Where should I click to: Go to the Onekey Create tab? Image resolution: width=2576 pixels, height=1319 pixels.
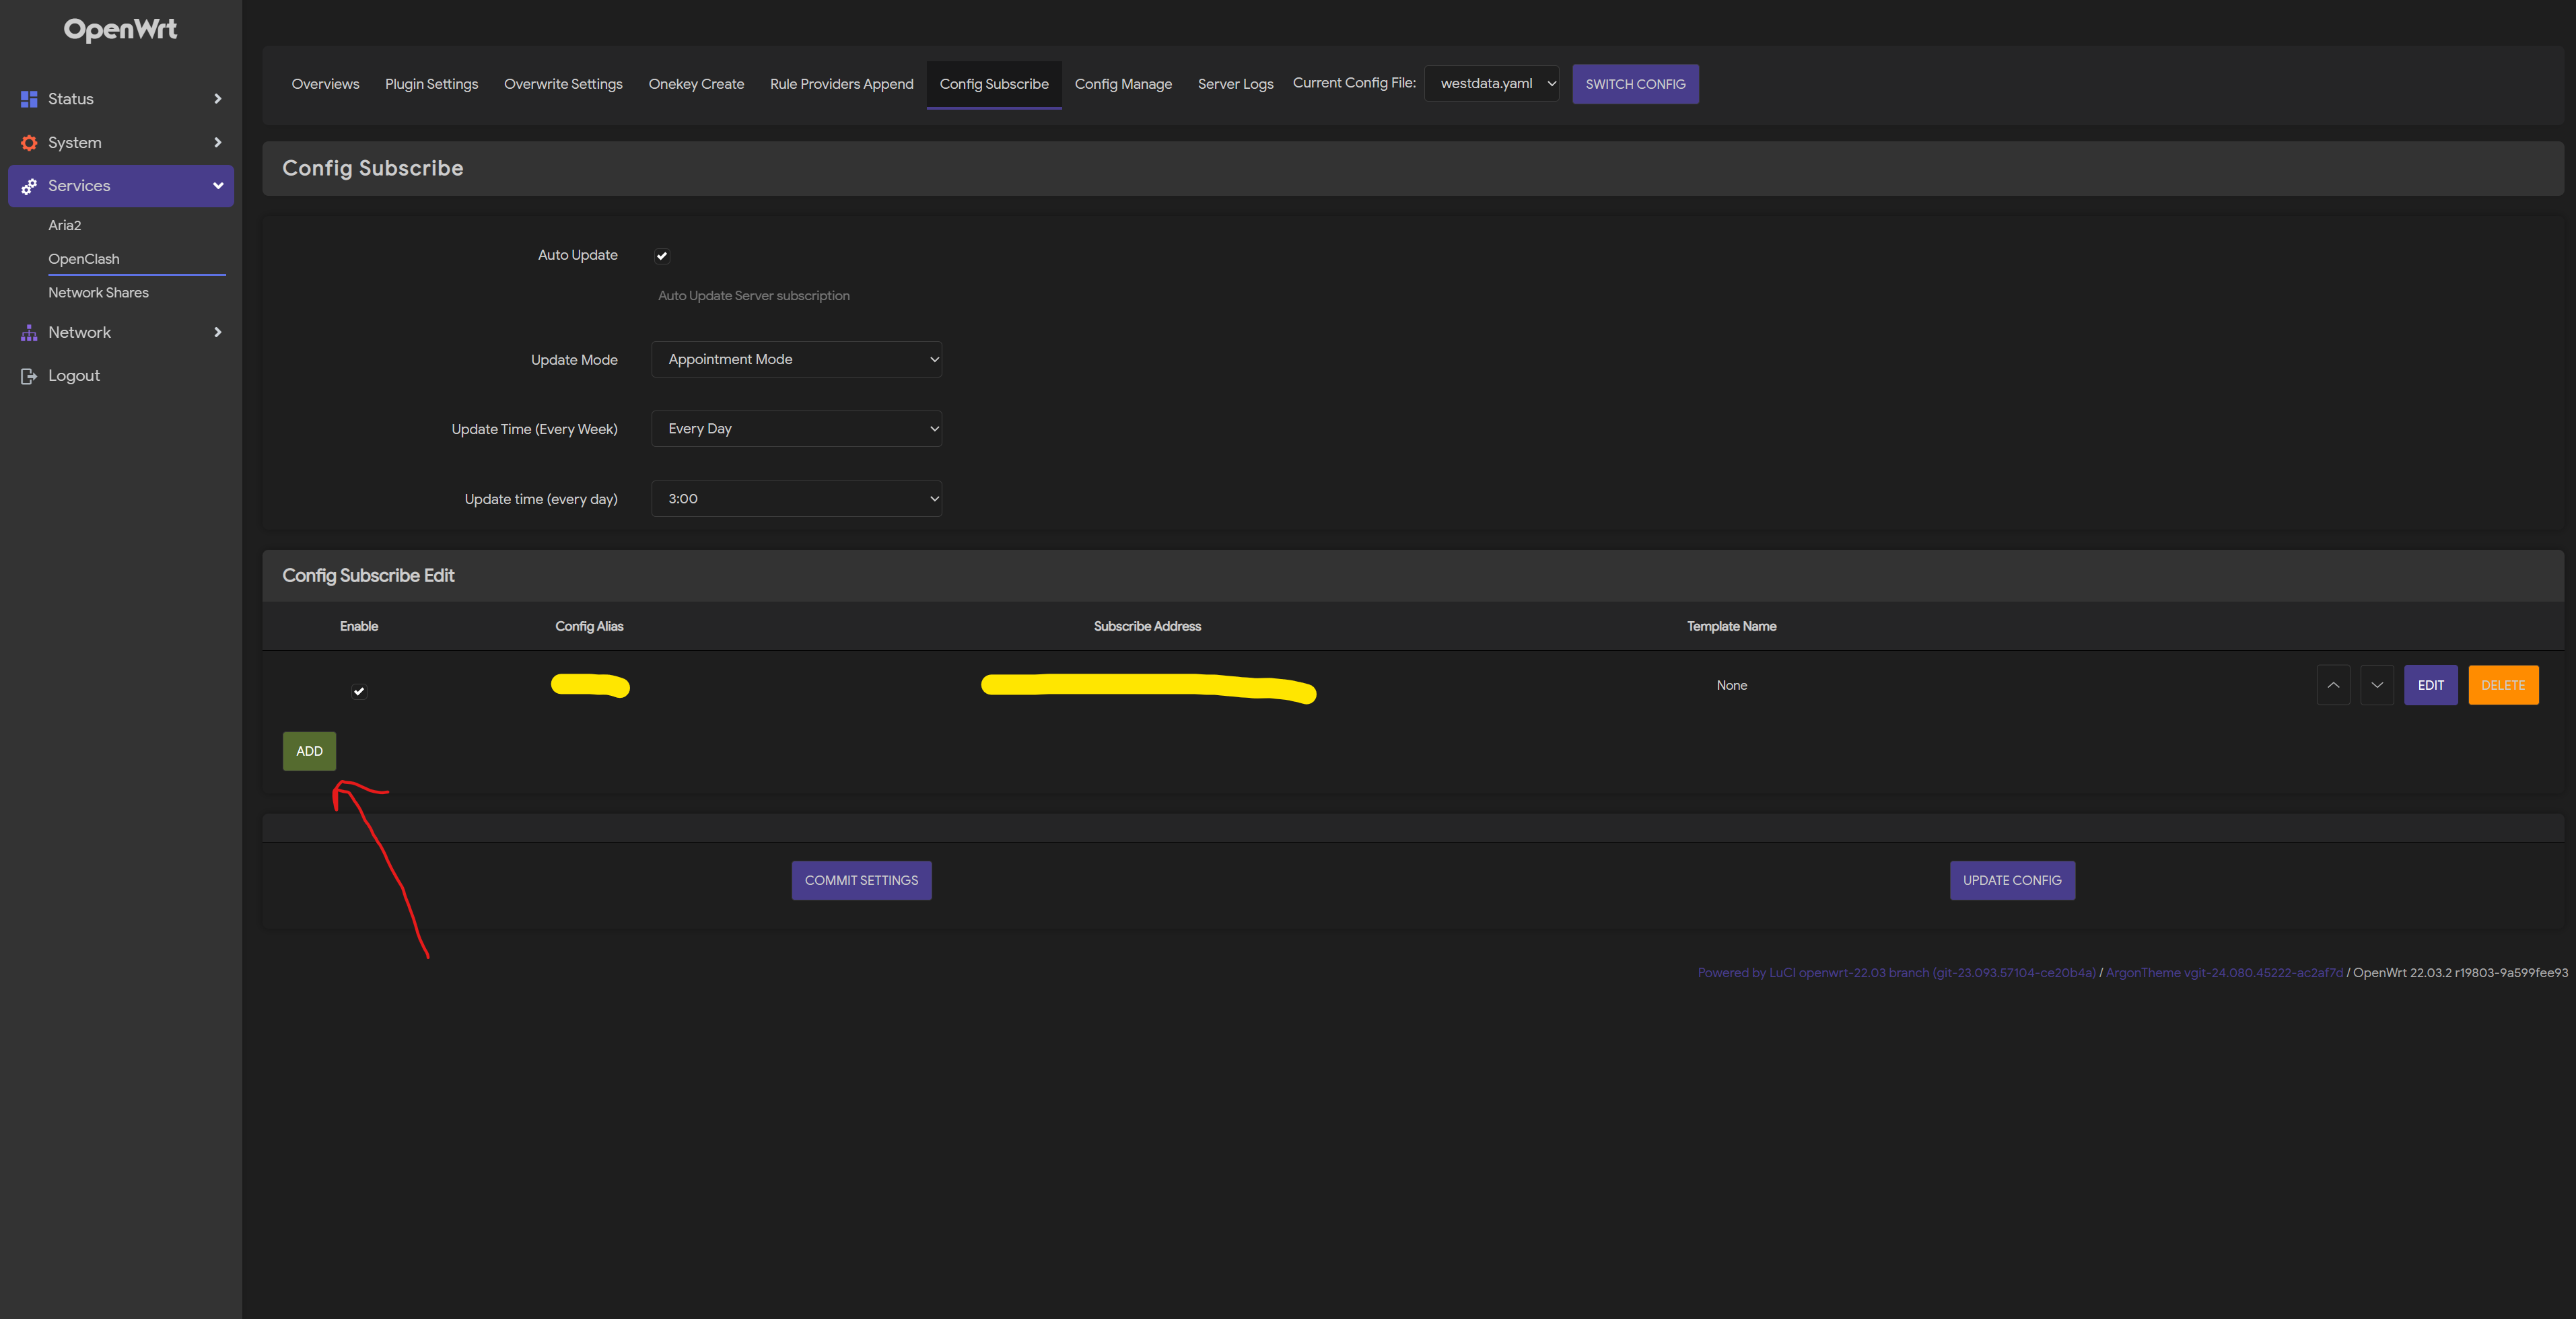tap(696, 84)
